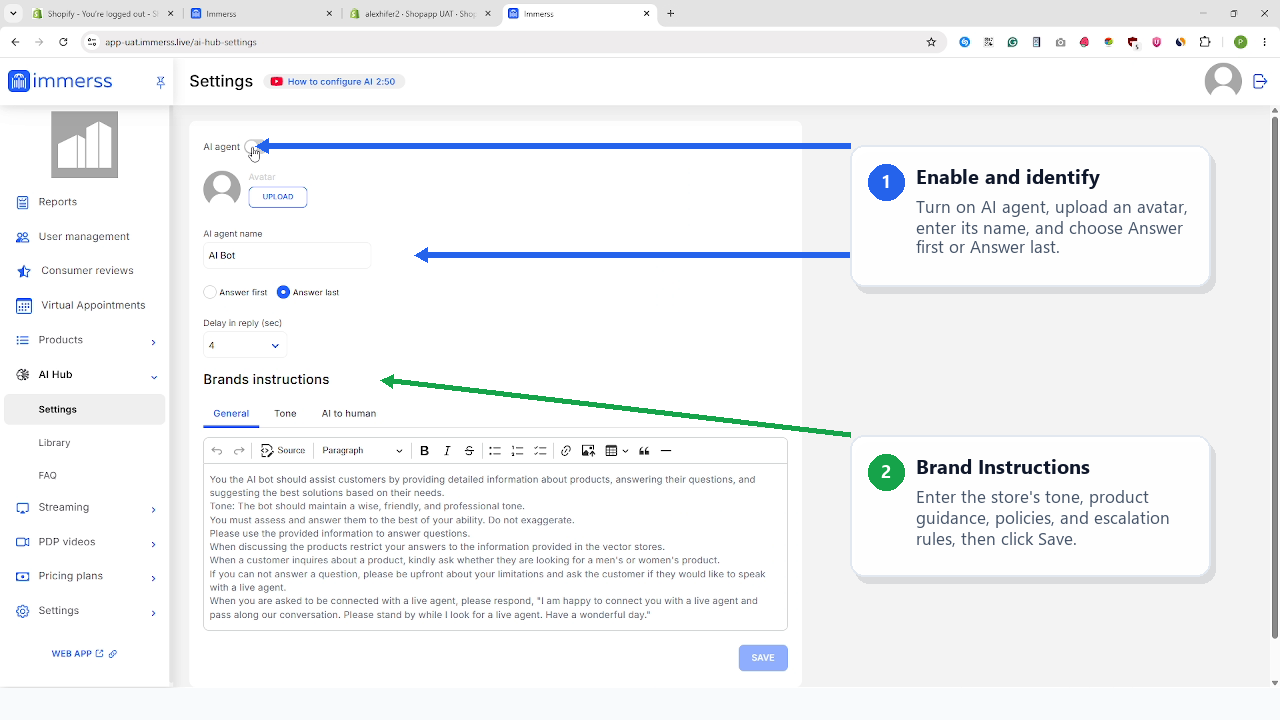Apply strikethrough formatting in the editor
The image size is (1280, 720).
[x=469, y=451]
